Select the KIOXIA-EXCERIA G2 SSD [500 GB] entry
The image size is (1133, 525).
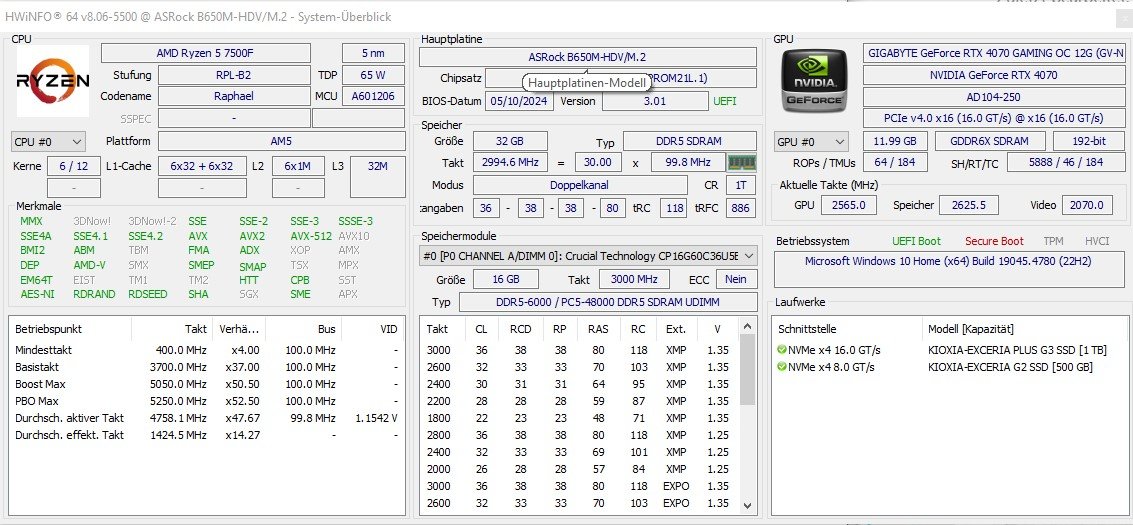pos(1010,367)
